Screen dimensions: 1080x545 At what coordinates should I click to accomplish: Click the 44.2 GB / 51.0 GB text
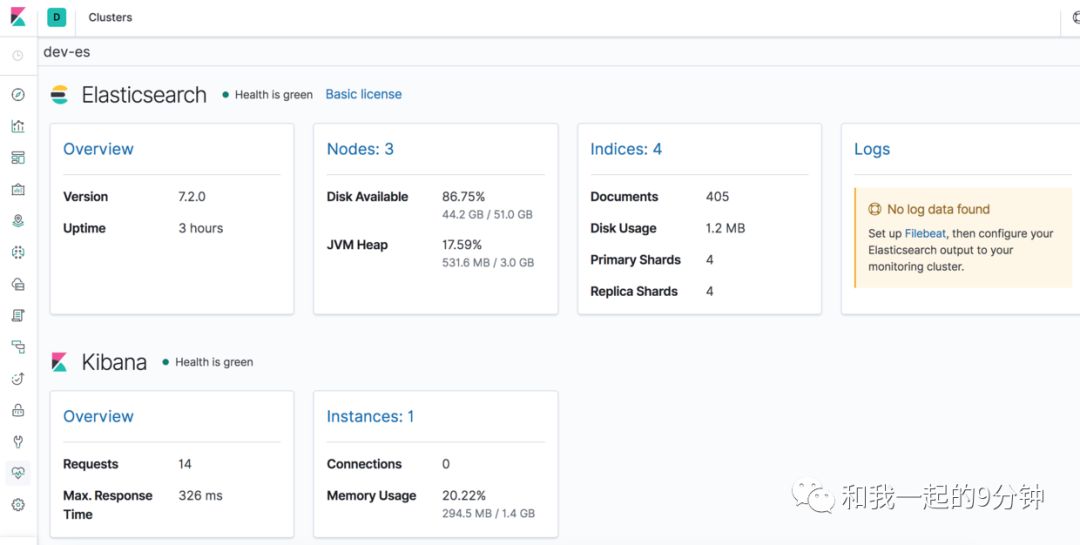pyautogui.click(x=488, y=214)
